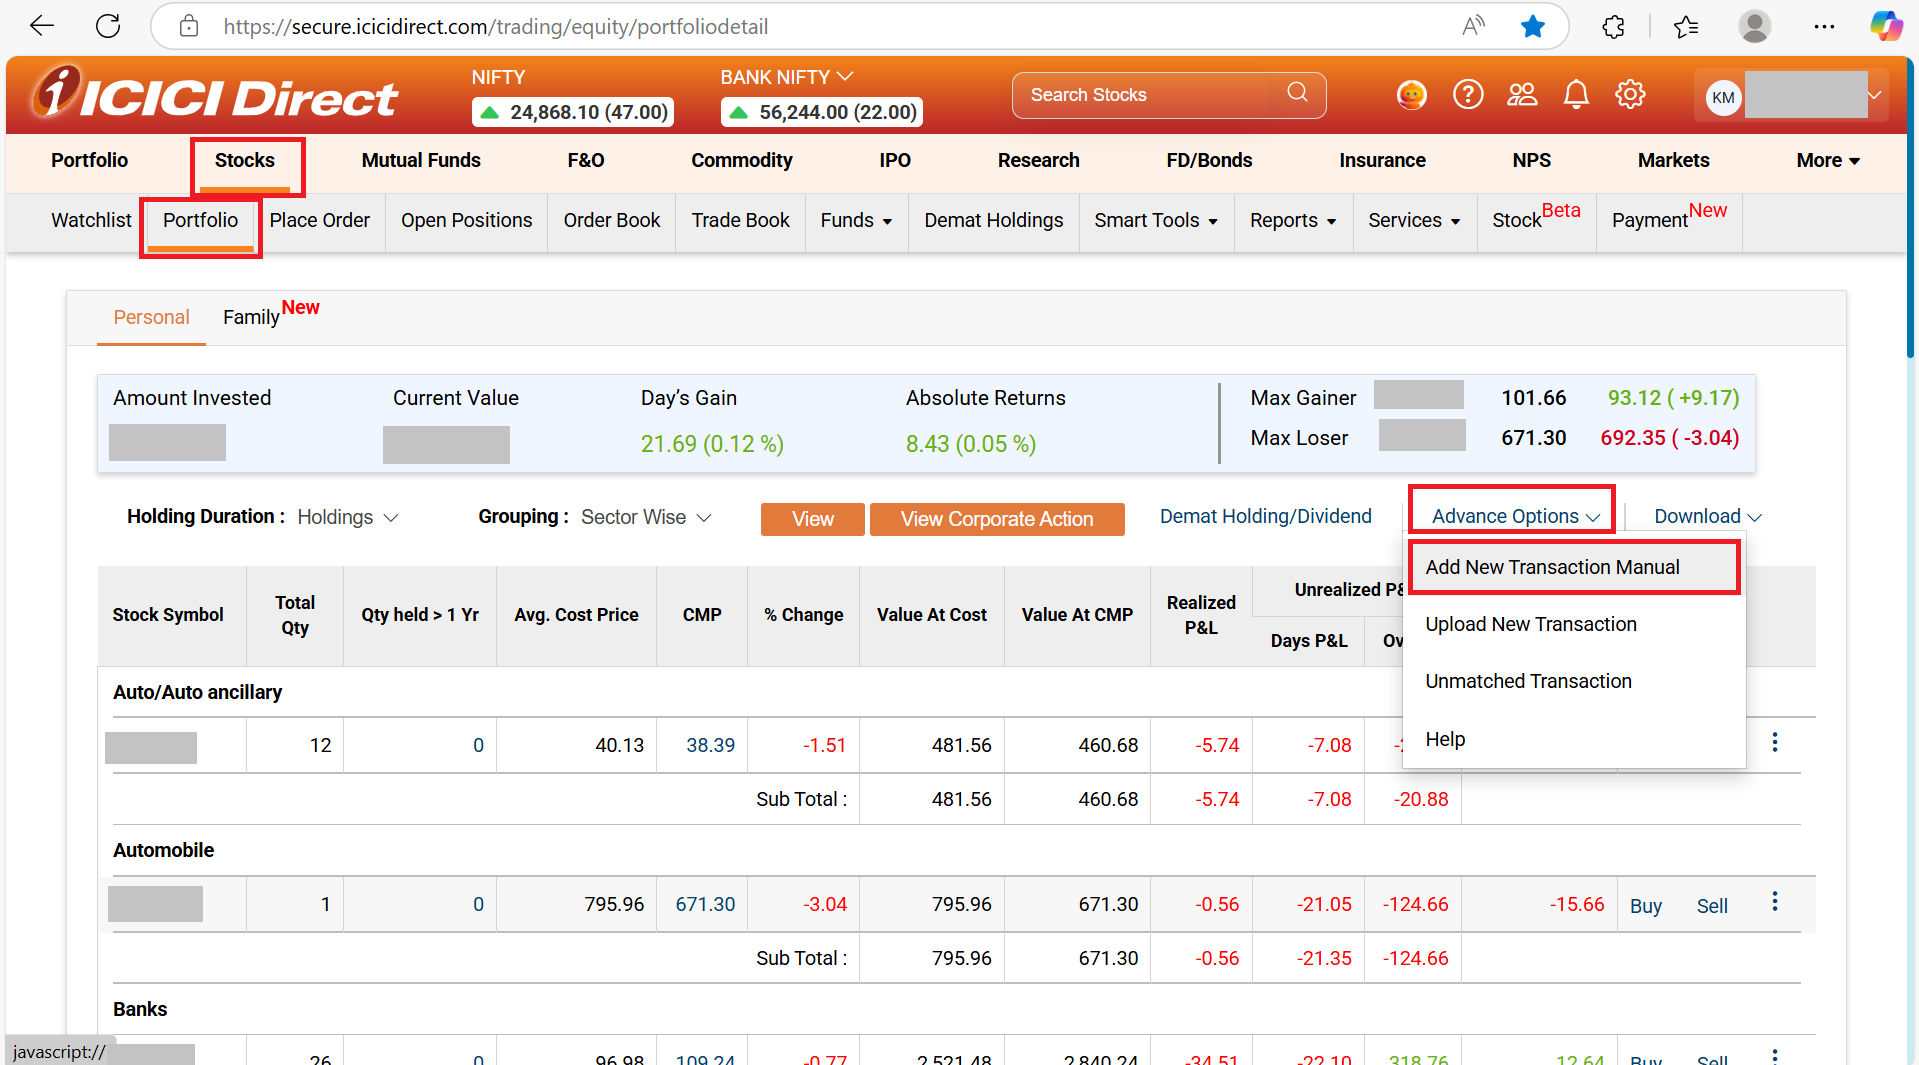The width and height of the screenshot is (1919, 1065).
Task: Favorite this page with star icon
Action: 1532,27
